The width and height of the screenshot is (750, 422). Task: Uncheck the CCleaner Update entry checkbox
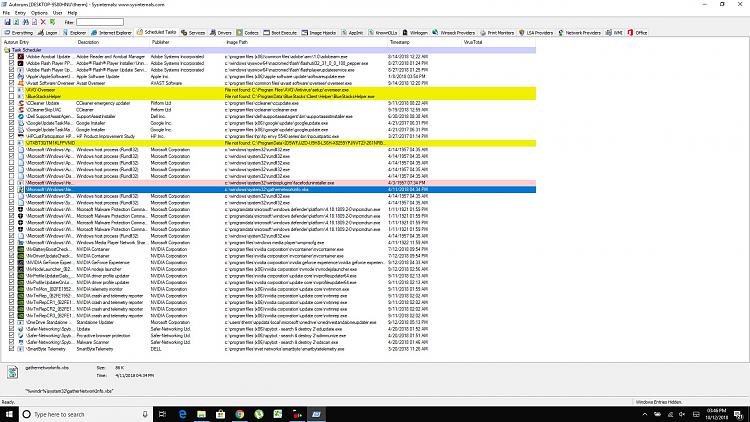[x=11, y=103]
